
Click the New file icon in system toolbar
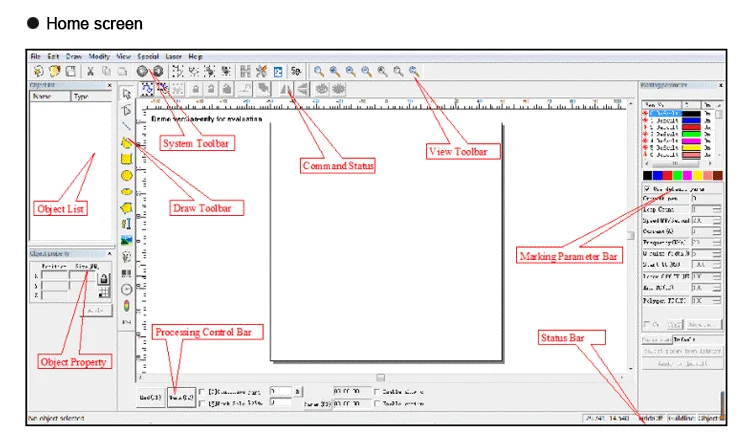[x=38, y=71]
